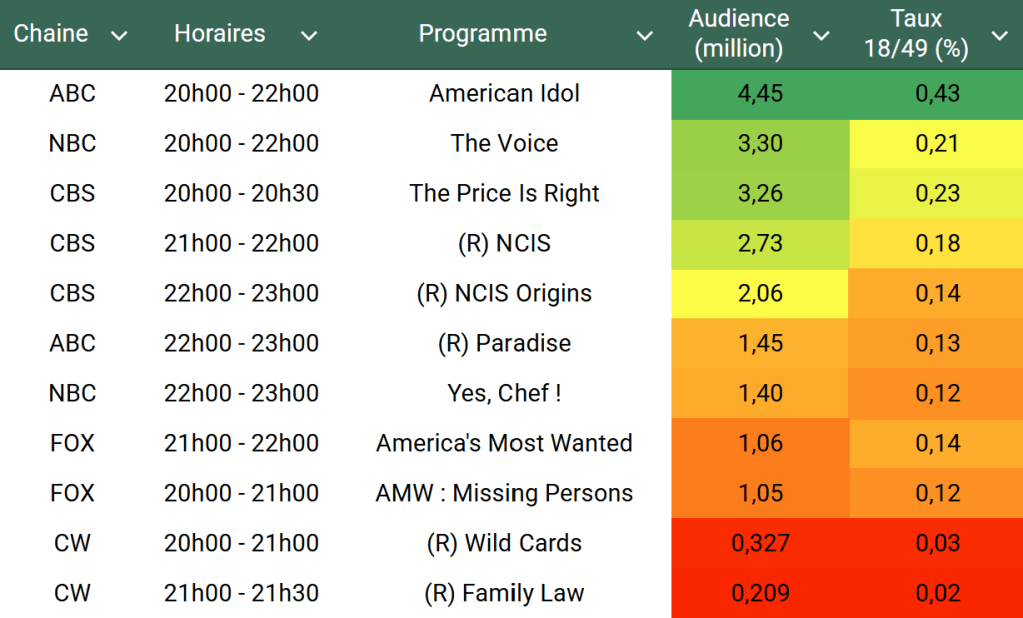Image resolution: width=1023 pixels, height=618 pixels.
Task: Open the Taux 18/49 (%) dropdown arrow
Action: pos(999,36)
